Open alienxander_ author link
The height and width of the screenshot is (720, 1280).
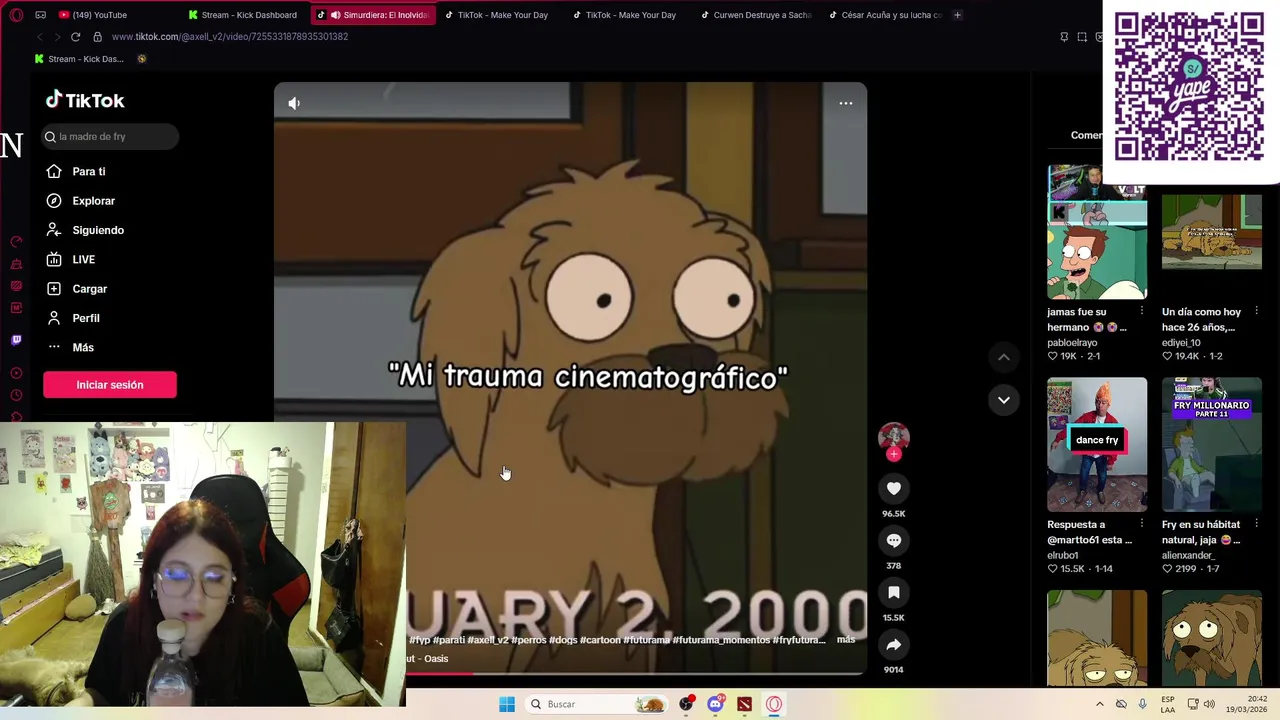pos(1188,555)
